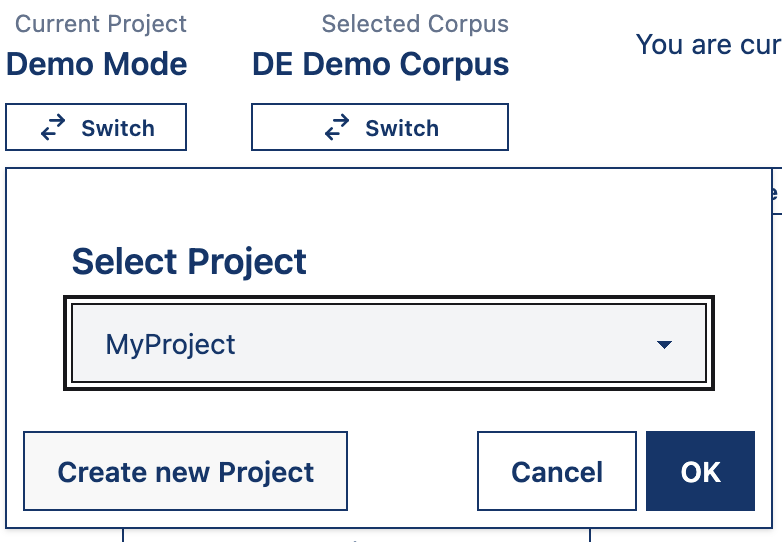Open the MyProject project dropdown
The width and height of the screenshot is (782, 542).
[388, 345]
